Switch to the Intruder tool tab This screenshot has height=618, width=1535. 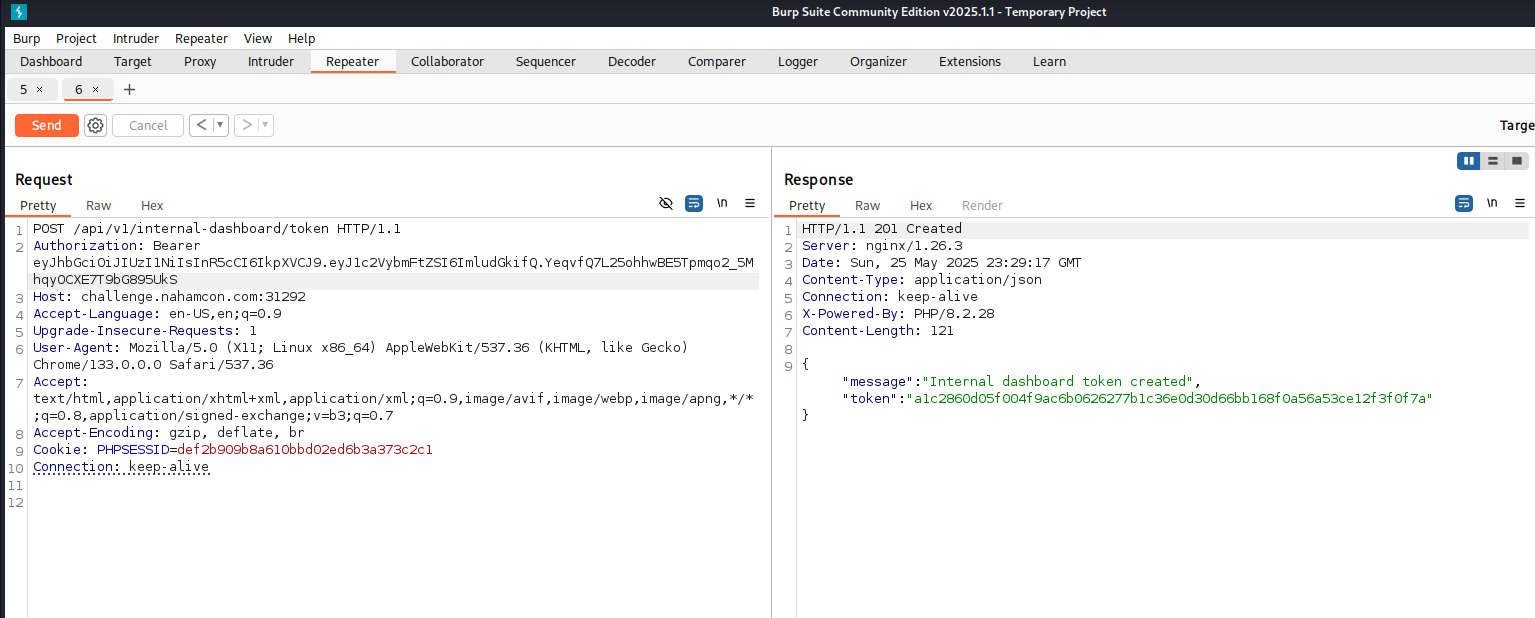coord(271,61)
